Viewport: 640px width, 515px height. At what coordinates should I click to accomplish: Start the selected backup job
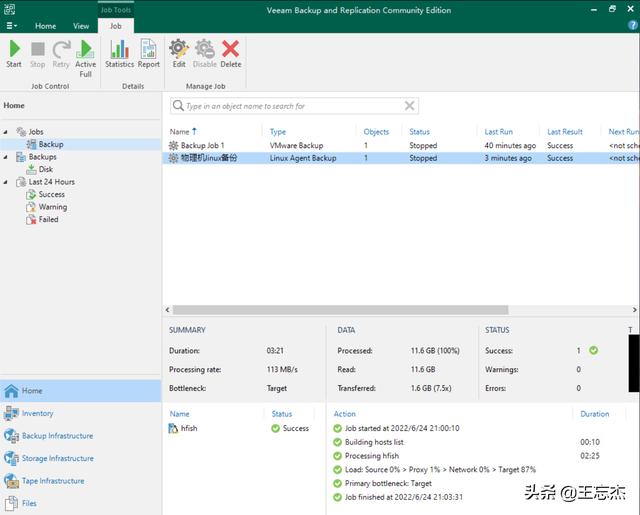click(14, 53)
